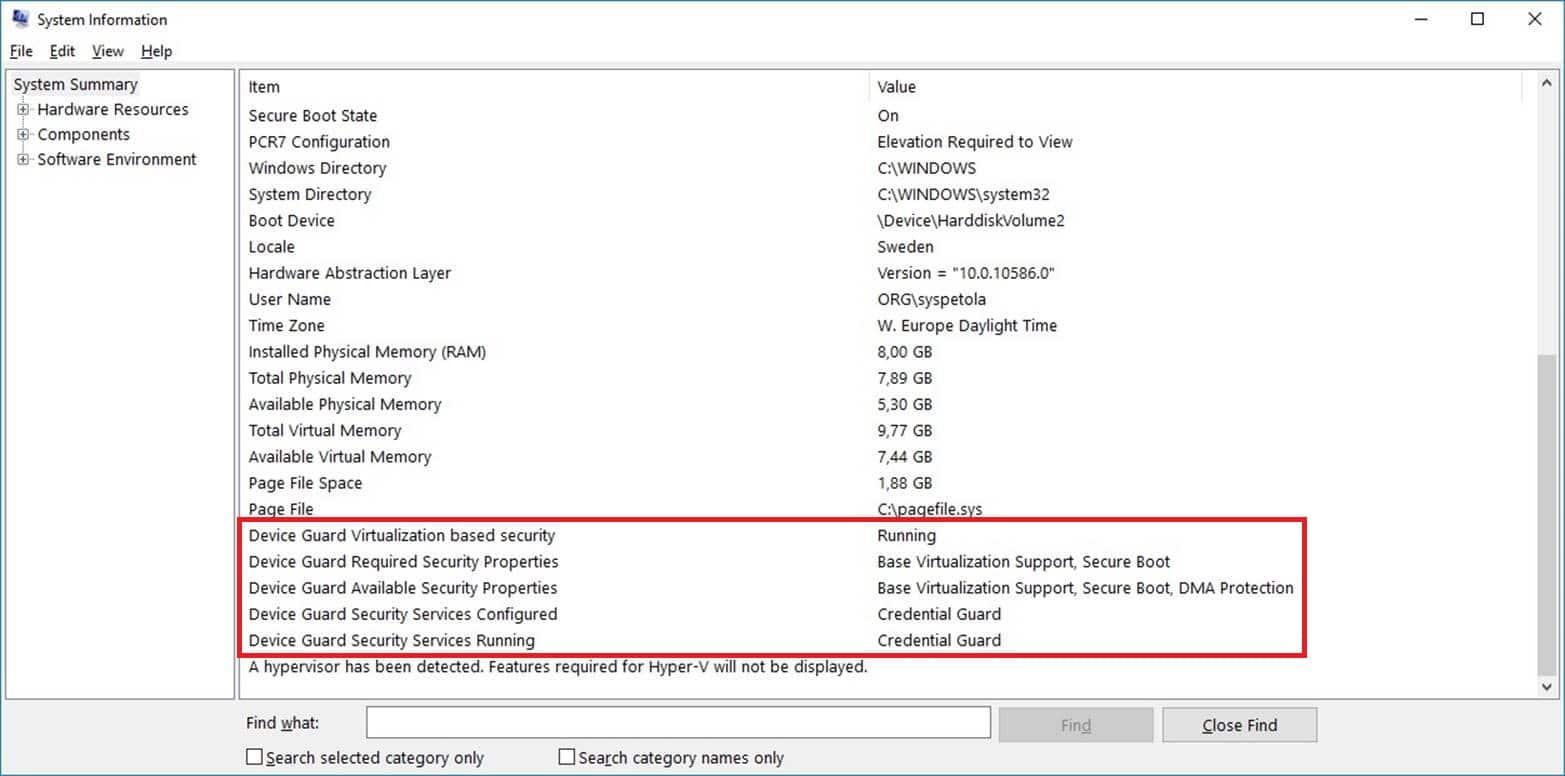The height and width of the screenshot is (776, 1565).
Task: Select the User Name row
Action: click(880, 299)
